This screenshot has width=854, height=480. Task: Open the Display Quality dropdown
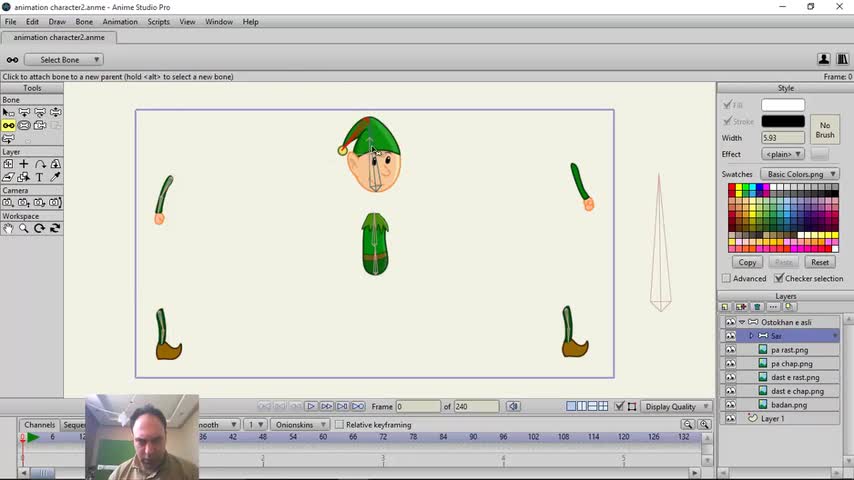coord(675,406)
